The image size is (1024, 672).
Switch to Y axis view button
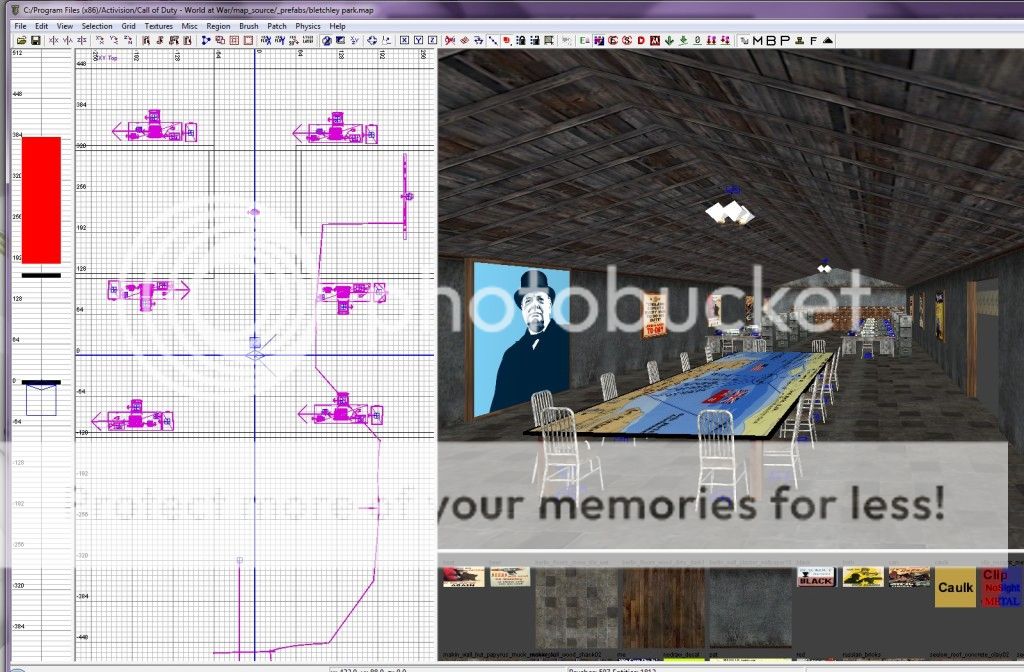tap(419, 40)
